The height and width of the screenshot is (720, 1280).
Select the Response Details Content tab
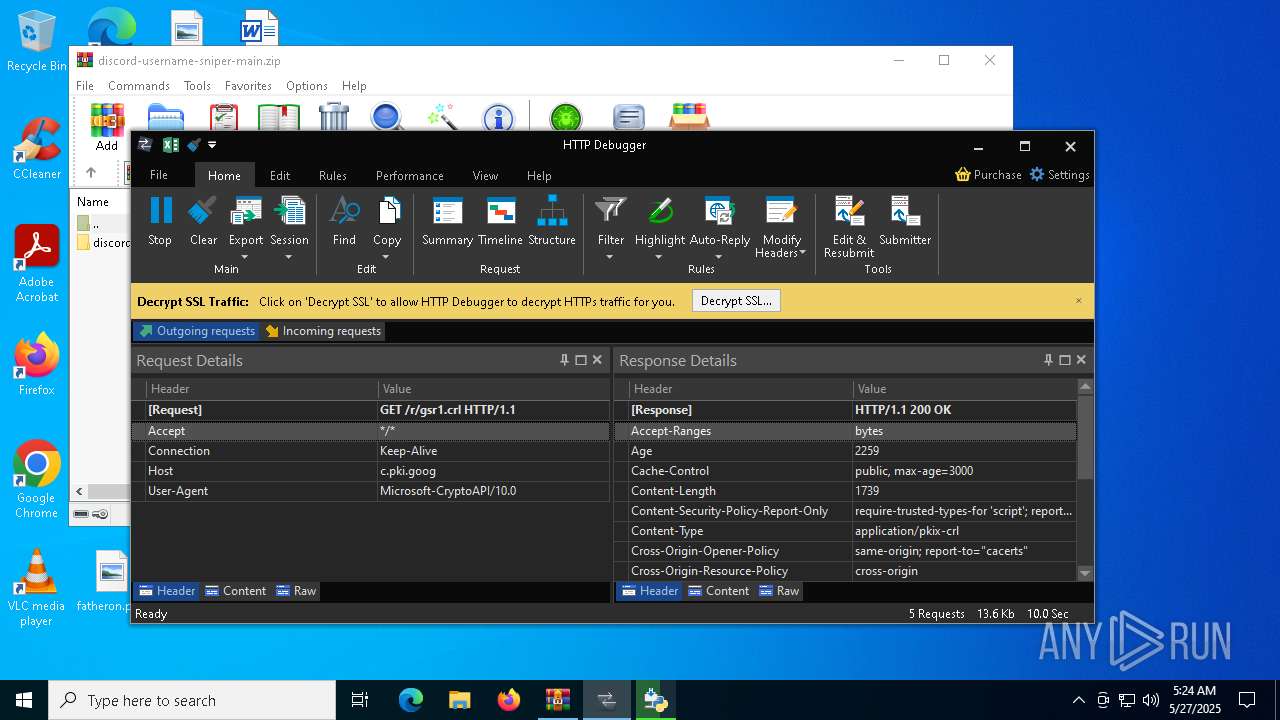click(718, 591)
